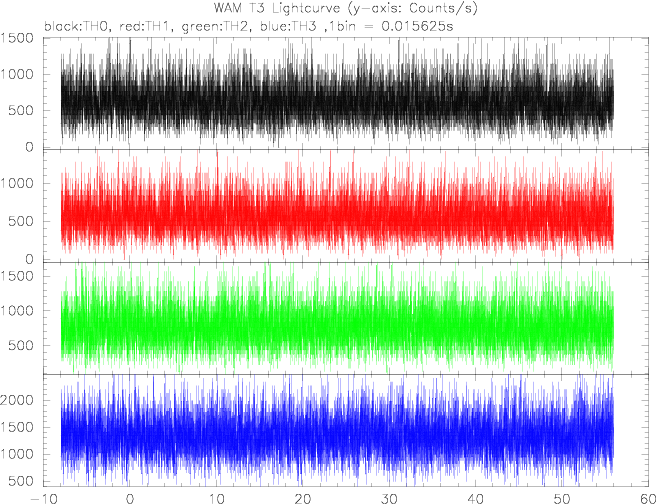
Task: Click the x-axis label '30'
Action: coord(389,499)
